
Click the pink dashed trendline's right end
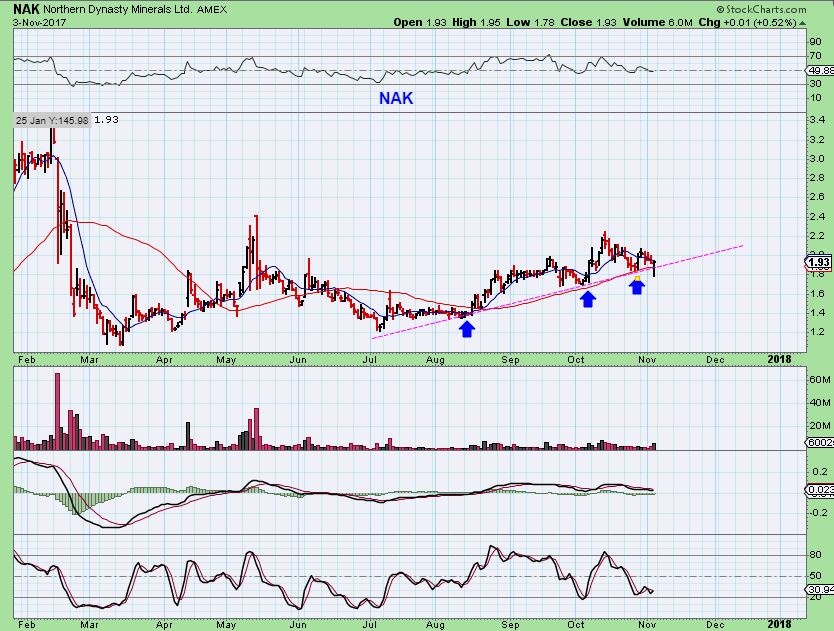click(743, 244)
